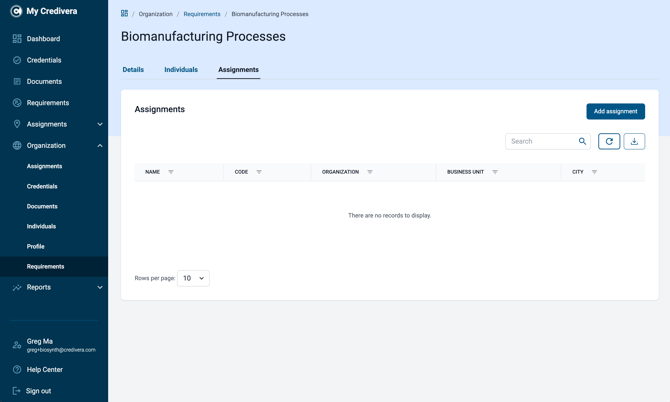The width and height of the screenshot is (670, 402).
Task: Sort by the BUSINESS UNIT column header
Action: pyautogui.click(x=465, y=172)
